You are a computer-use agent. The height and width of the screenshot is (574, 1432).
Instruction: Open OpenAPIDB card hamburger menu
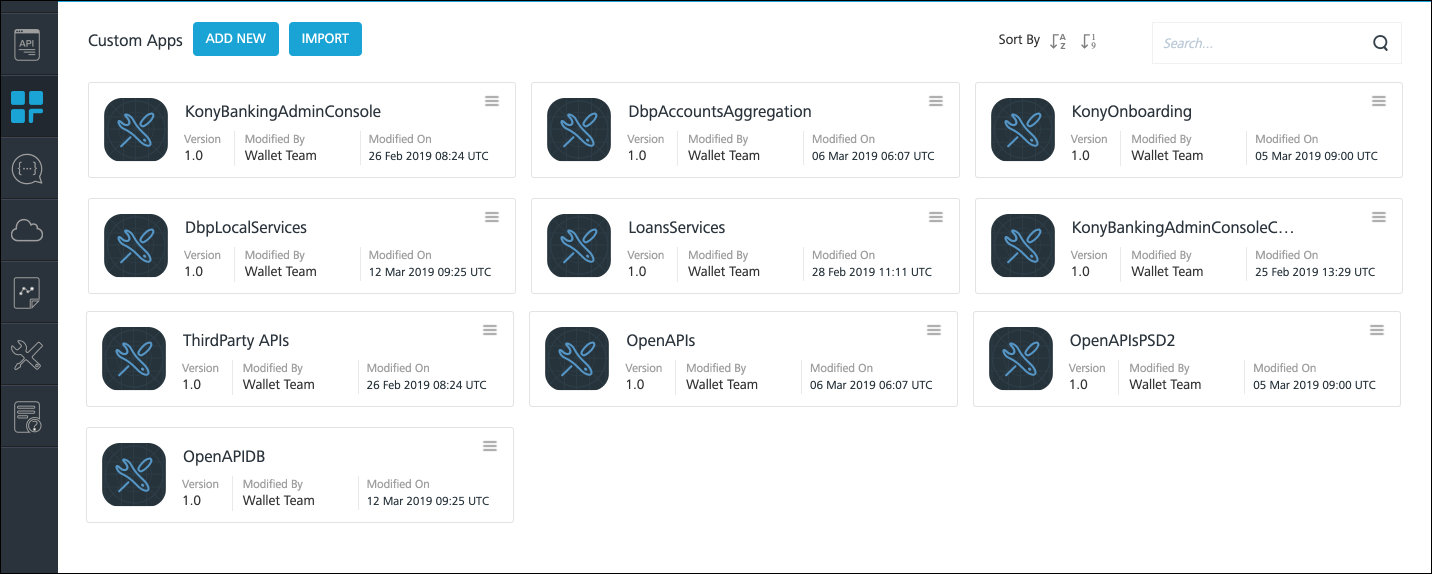490,446
